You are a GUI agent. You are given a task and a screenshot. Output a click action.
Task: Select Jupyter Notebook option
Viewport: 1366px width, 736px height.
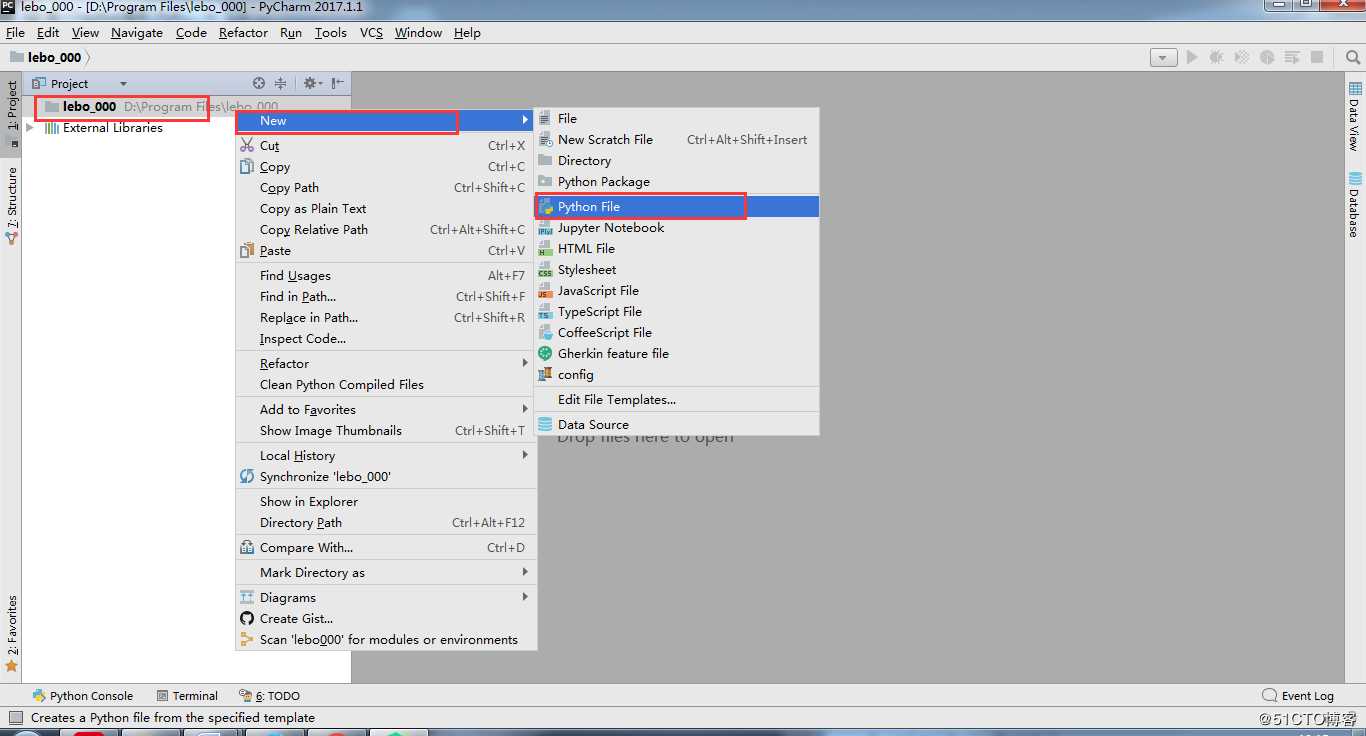click(x=677, y=227)
